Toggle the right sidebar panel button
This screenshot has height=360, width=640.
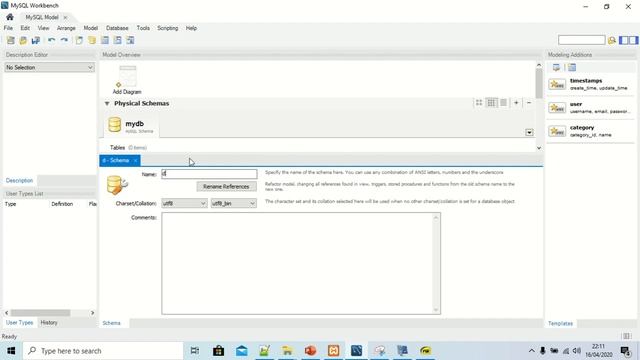pyautogui.click(x=633, y=40)
